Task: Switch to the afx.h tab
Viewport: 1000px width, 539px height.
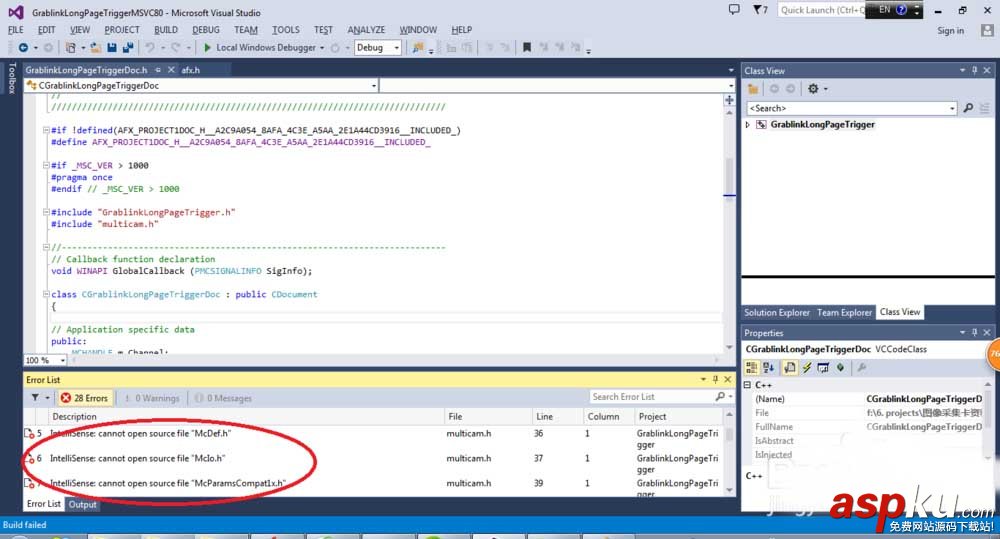Action: tap(190, 70)
